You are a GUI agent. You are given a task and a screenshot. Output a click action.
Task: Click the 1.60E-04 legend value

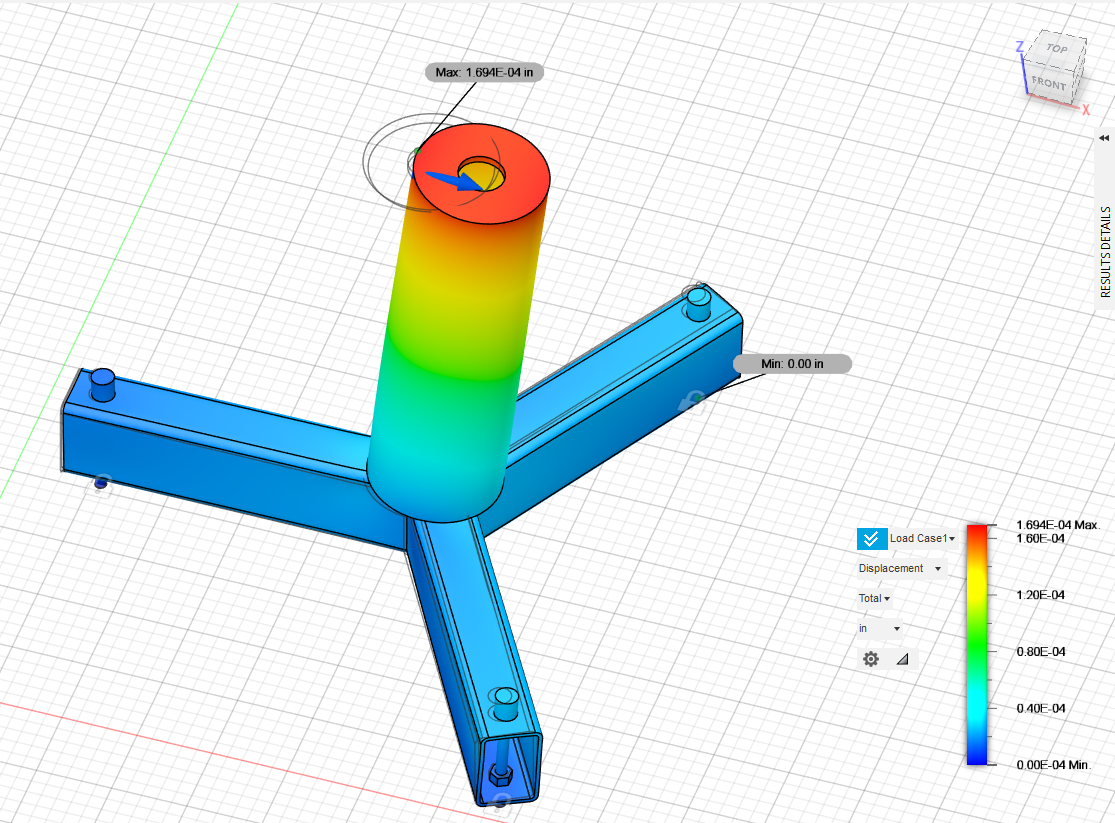coord(1040,538)
